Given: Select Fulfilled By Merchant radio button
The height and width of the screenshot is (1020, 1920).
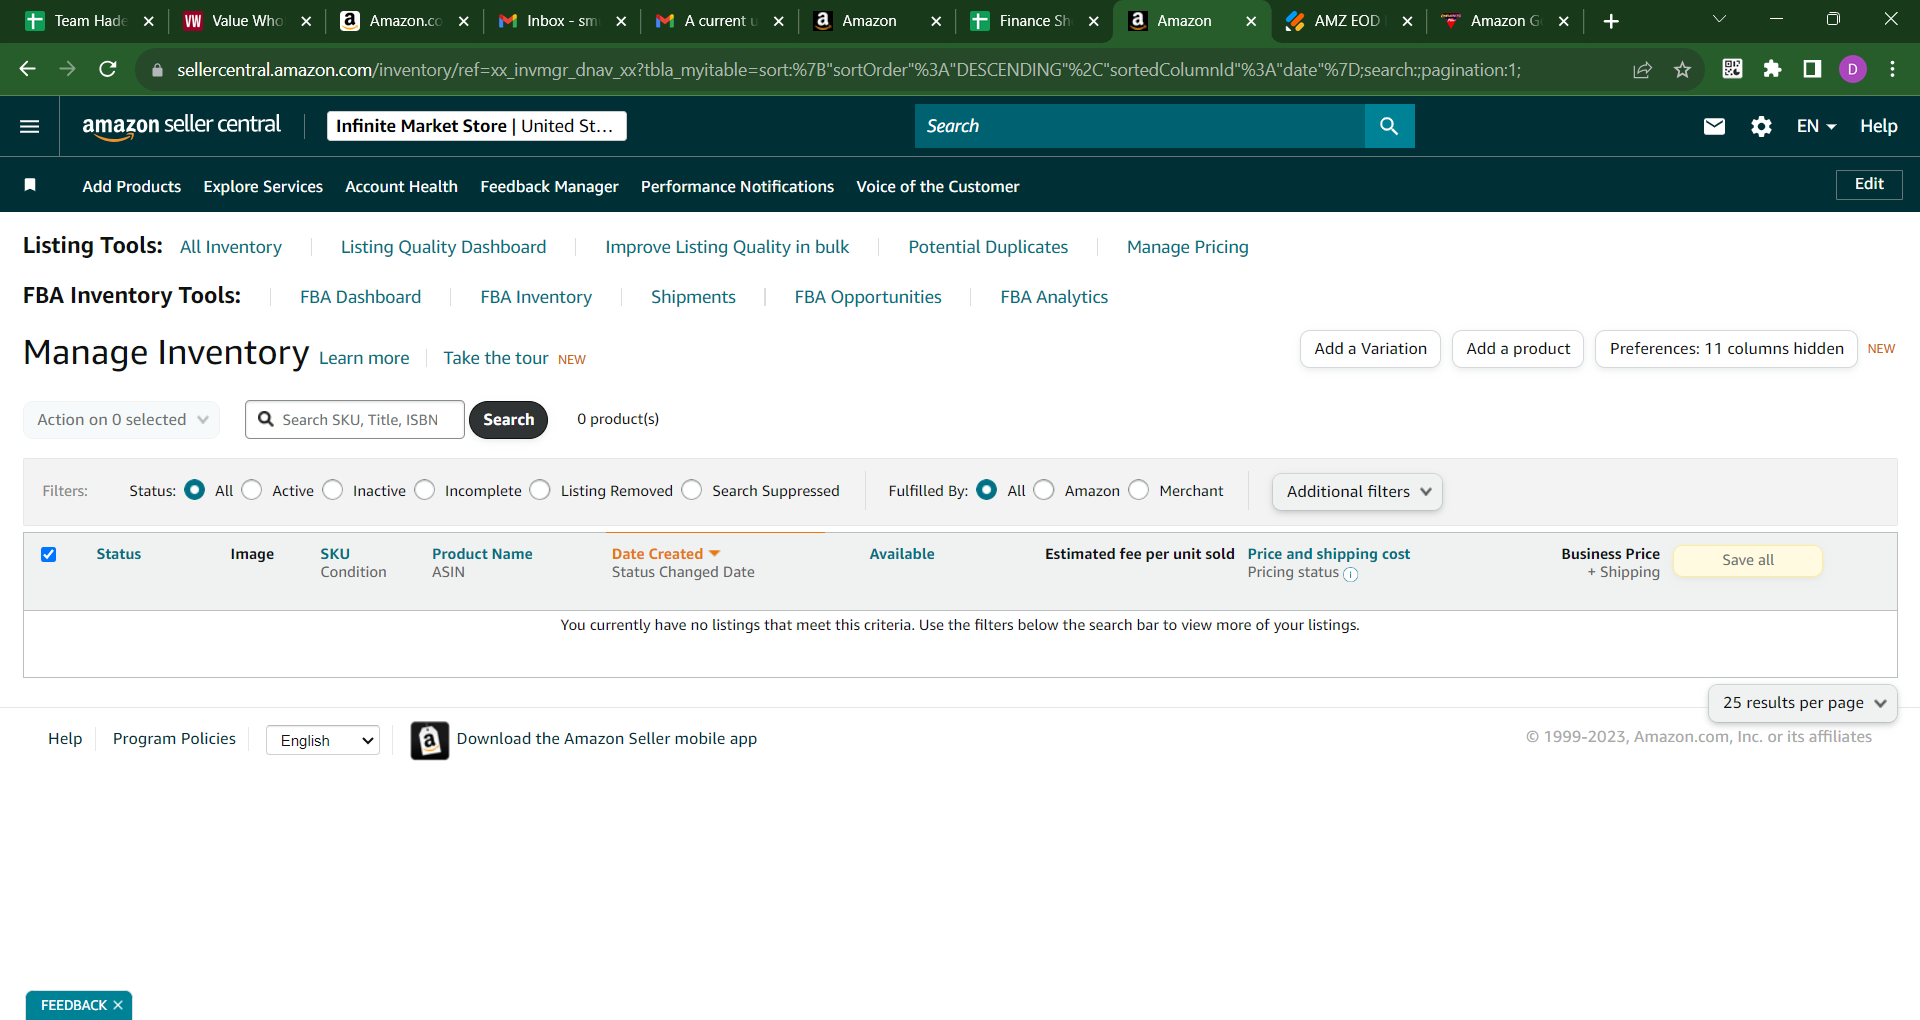Looking at the screenshot, I should (1139, 490).
